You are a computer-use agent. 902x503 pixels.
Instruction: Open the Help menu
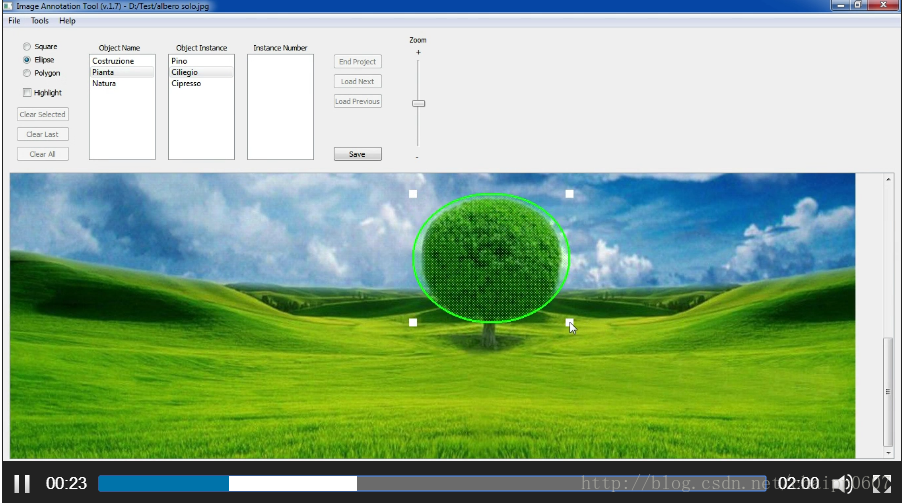pyautogui.click(x=67, y=21)
